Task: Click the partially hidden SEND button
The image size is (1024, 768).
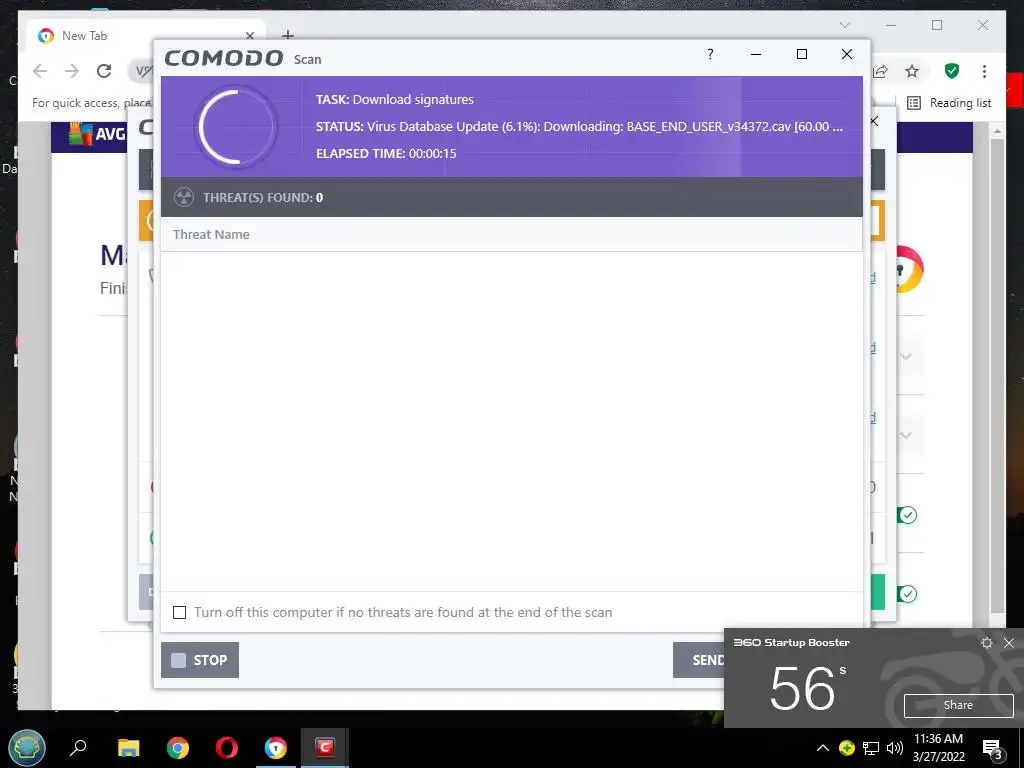Action: pos(699,660)
